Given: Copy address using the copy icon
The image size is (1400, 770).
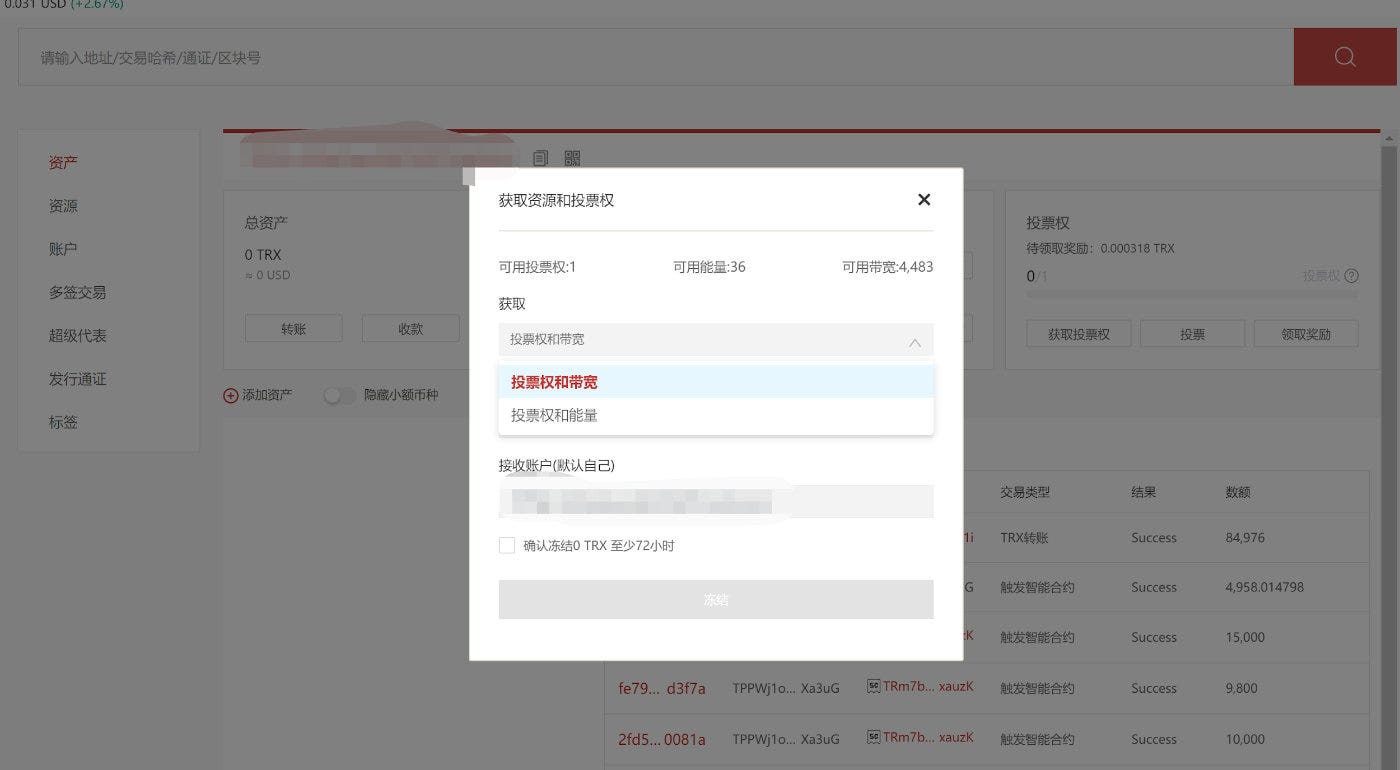Looking at the screenshot, I should (541, 158).
